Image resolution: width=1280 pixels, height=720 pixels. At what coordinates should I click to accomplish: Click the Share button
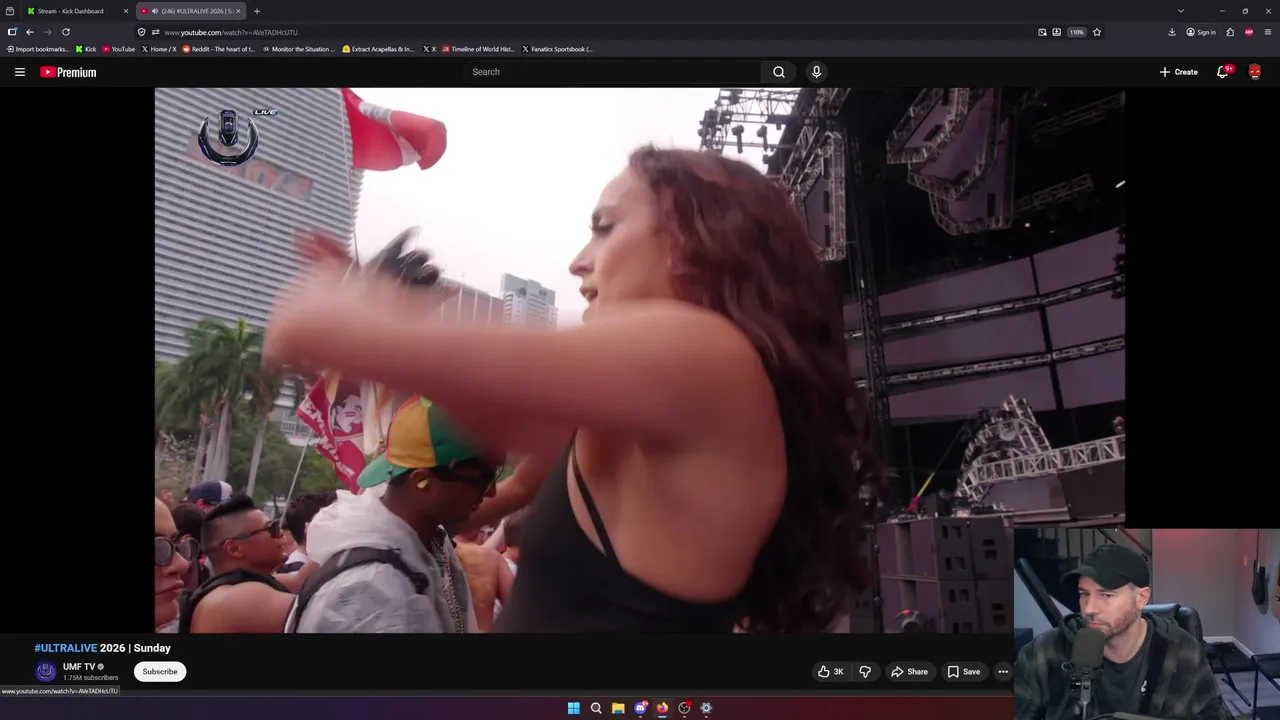(910, 672)
